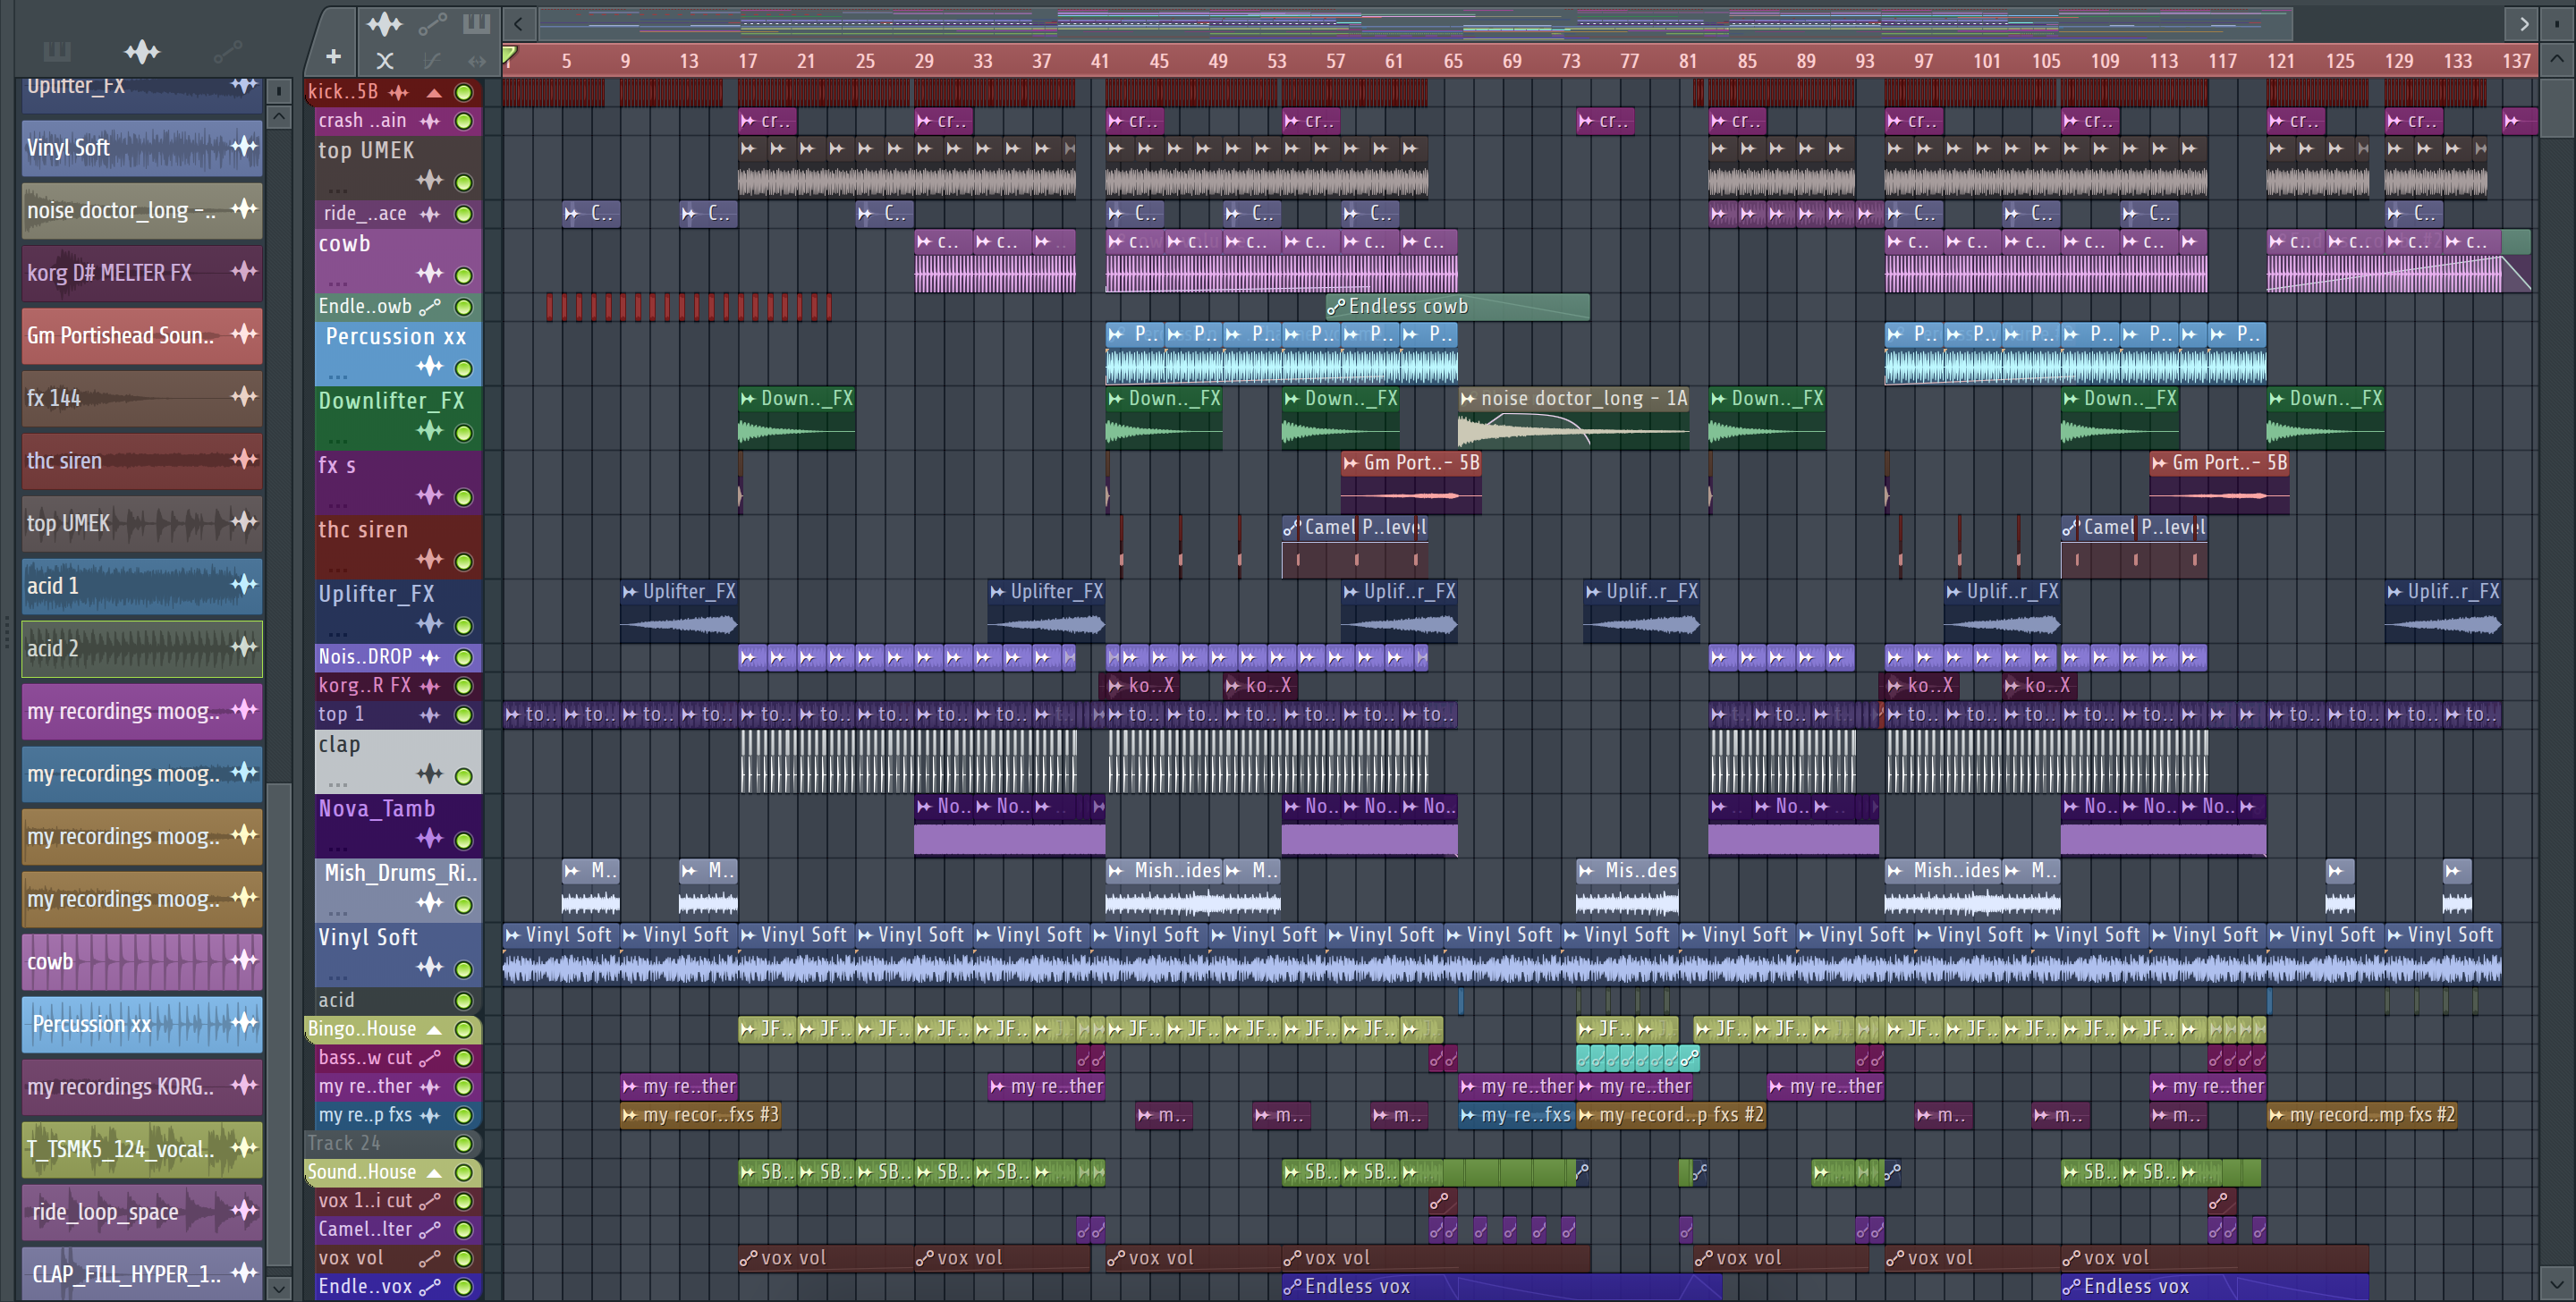Click automation icon on Endle..owb track
Screen dimensions: 2576x1302
pos(430,307)
